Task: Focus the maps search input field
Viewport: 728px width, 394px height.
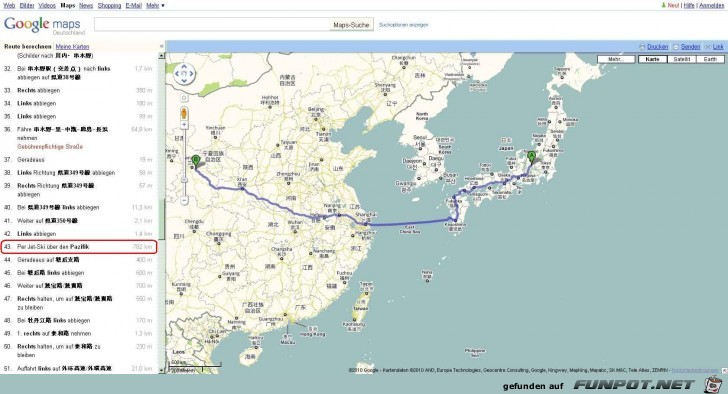Action: point(211,25)
